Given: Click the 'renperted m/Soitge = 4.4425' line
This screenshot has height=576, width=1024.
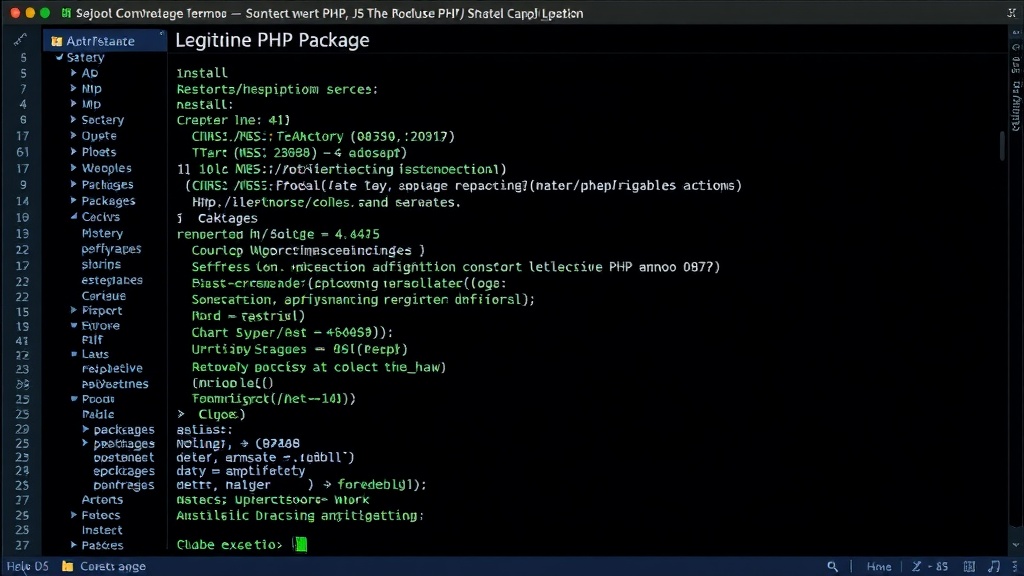Looking at the screenshot, I should [278, 234].
